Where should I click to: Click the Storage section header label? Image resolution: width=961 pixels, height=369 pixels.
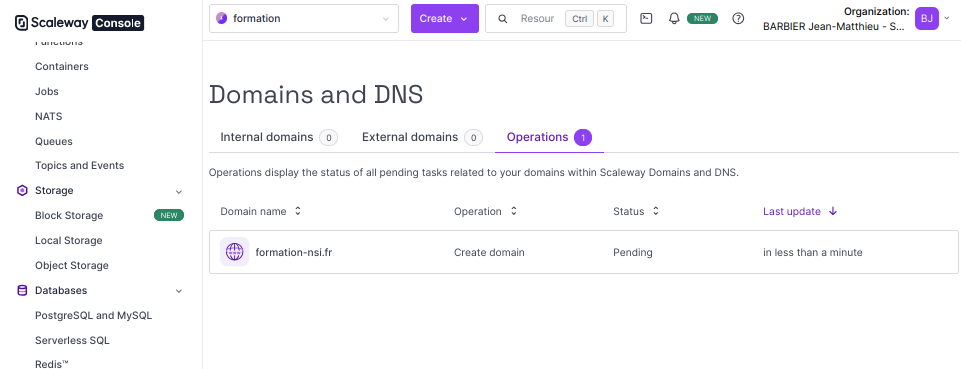(54, 191)
